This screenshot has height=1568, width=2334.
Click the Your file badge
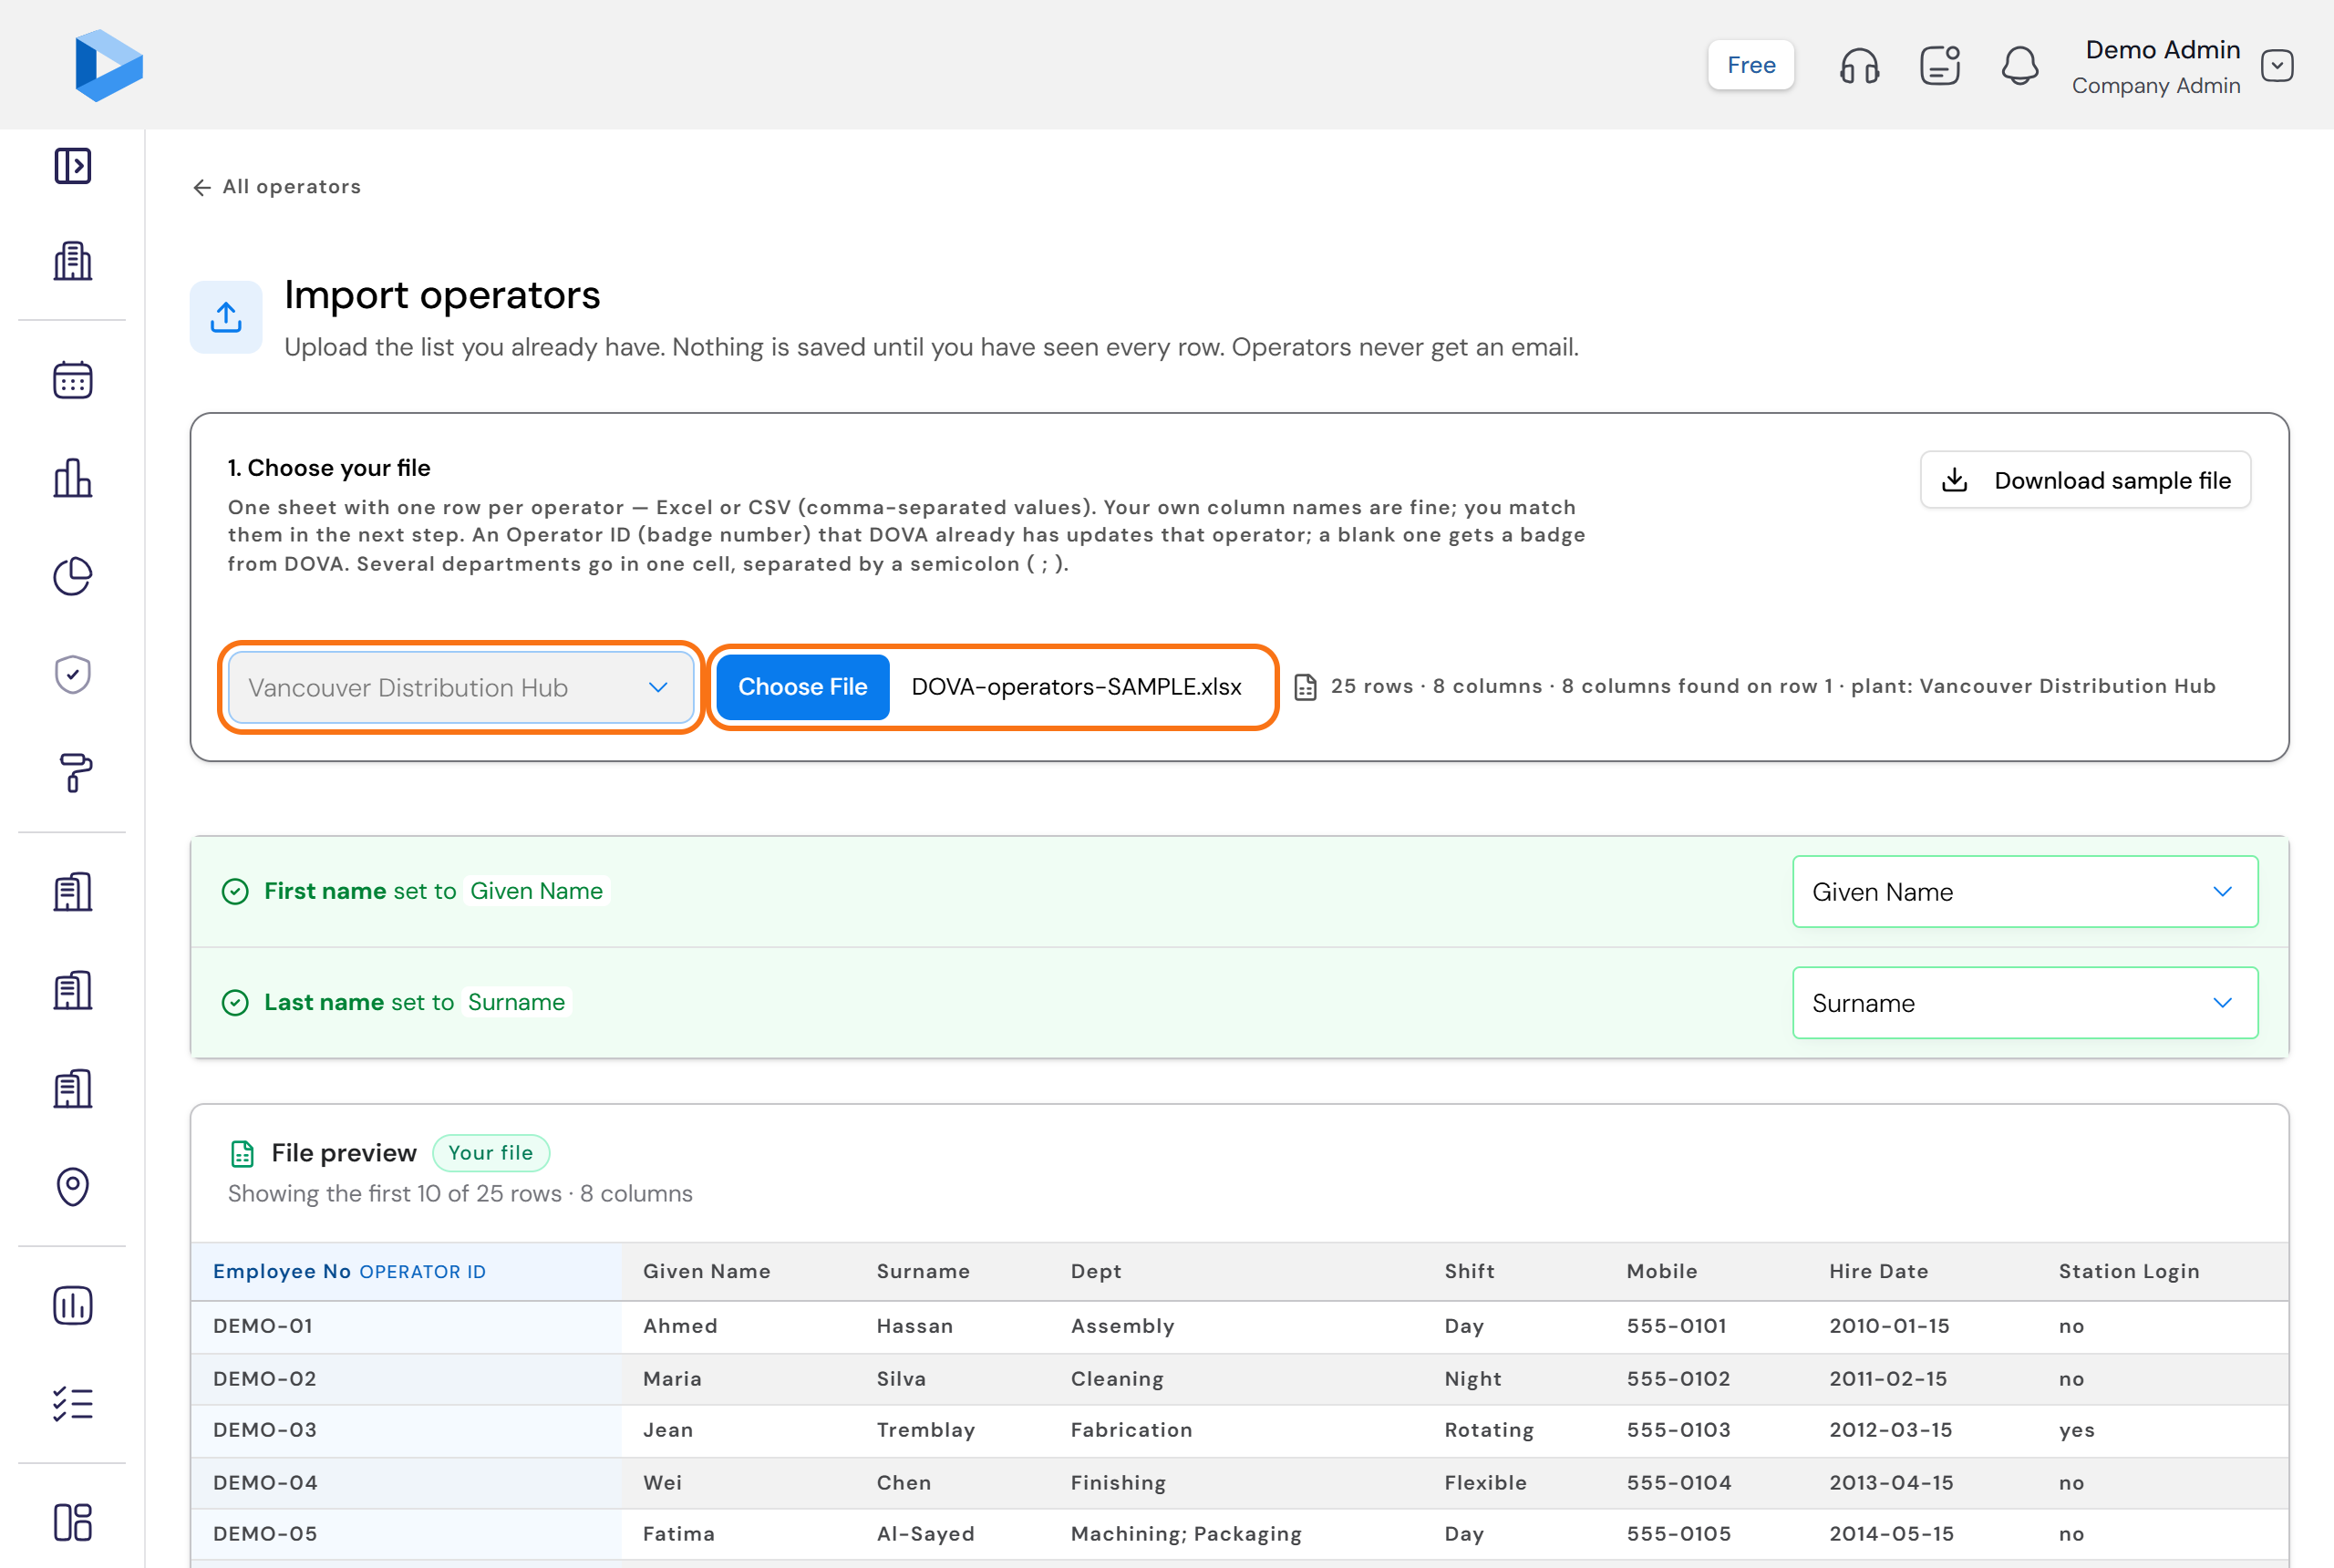click(x=491, y=1153)
